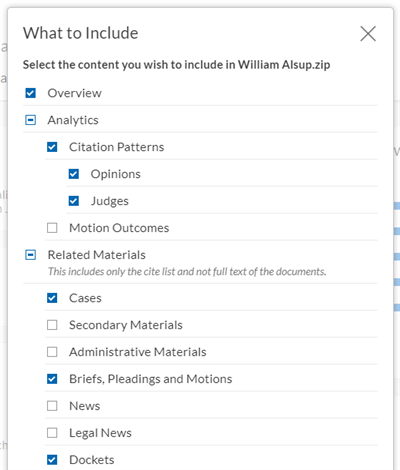Uncheck the Citation Patterns checkbox

coord(52,147)
